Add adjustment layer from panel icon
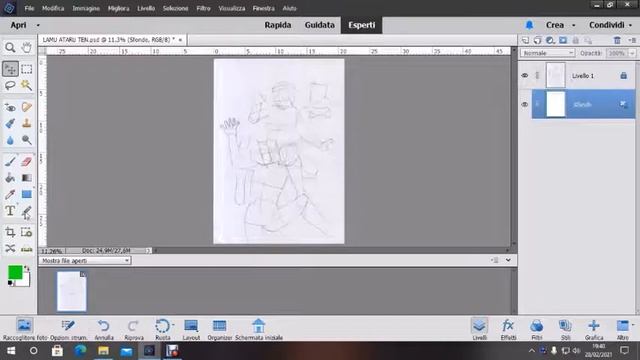Screen dimensions: 640x360 click(x=550, y=40)
